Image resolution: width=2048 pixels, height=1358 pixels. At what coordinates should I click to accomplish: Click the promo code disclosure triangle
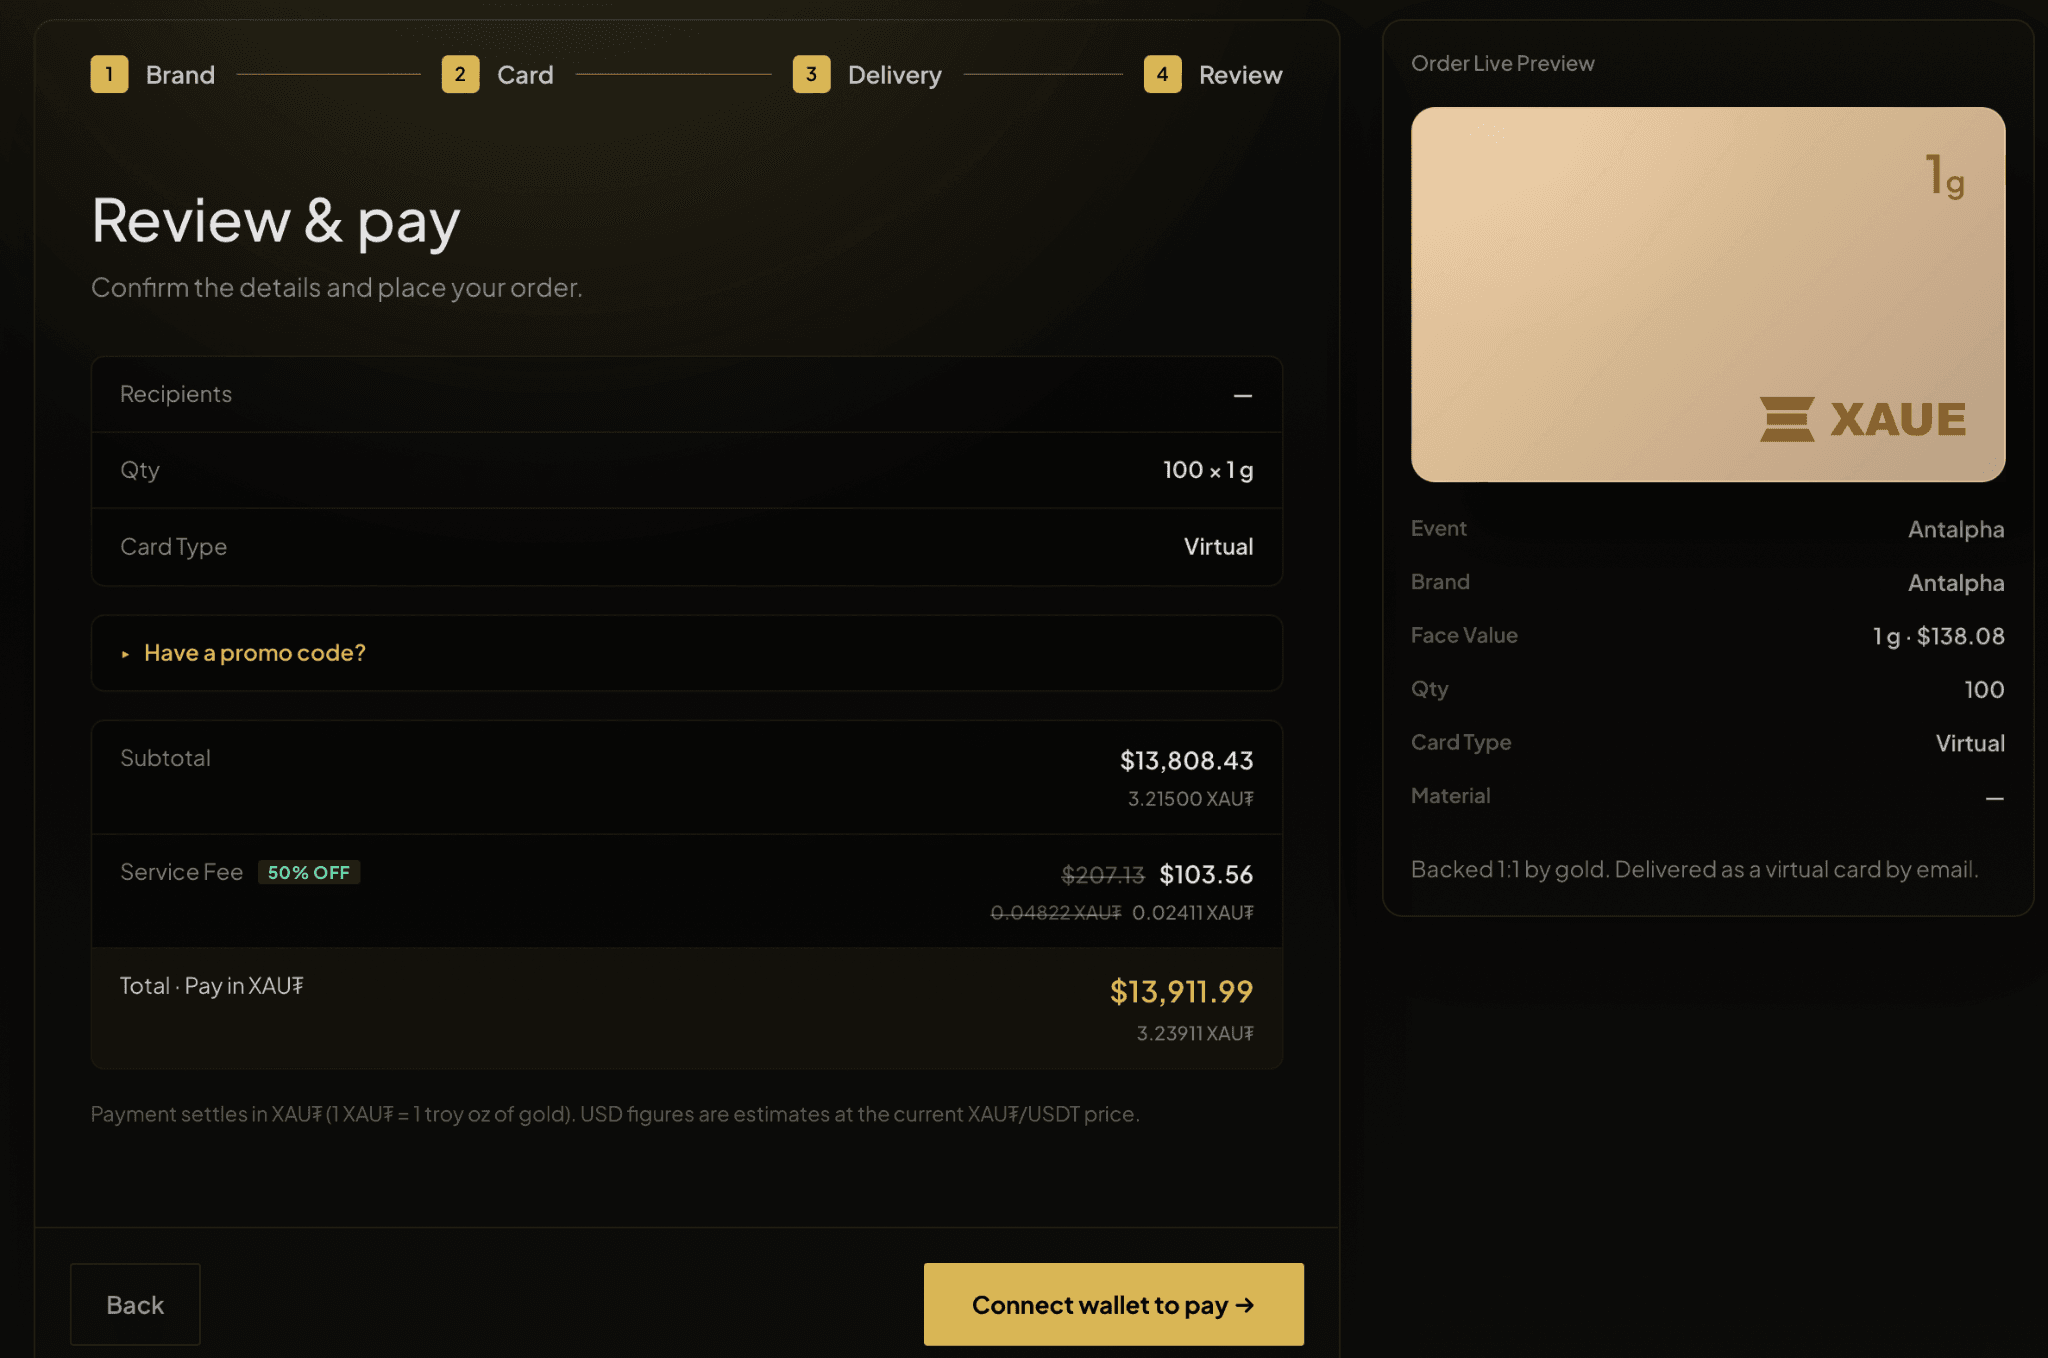(125, 654)
